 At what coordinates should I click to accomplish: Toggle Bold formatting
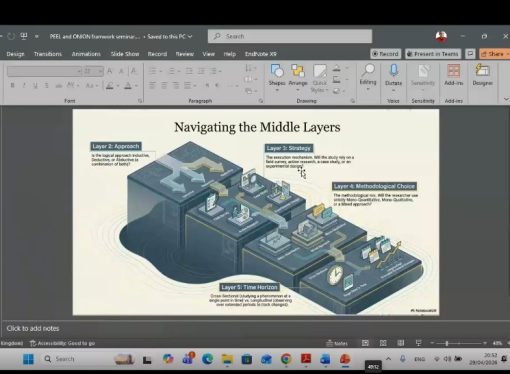tap(13, 85)
